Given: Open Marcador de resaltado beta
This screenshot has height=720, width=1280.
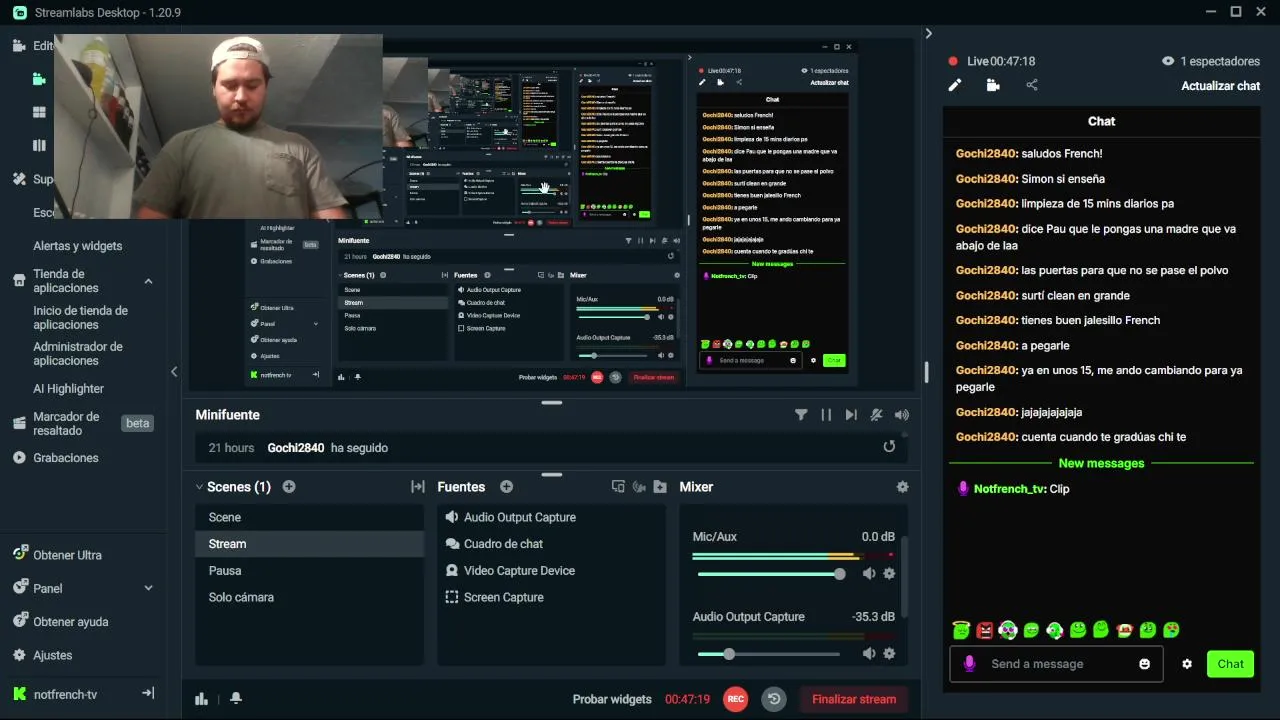Looking at the screenshot, I should pyautogui.click(x=80, y=424).
